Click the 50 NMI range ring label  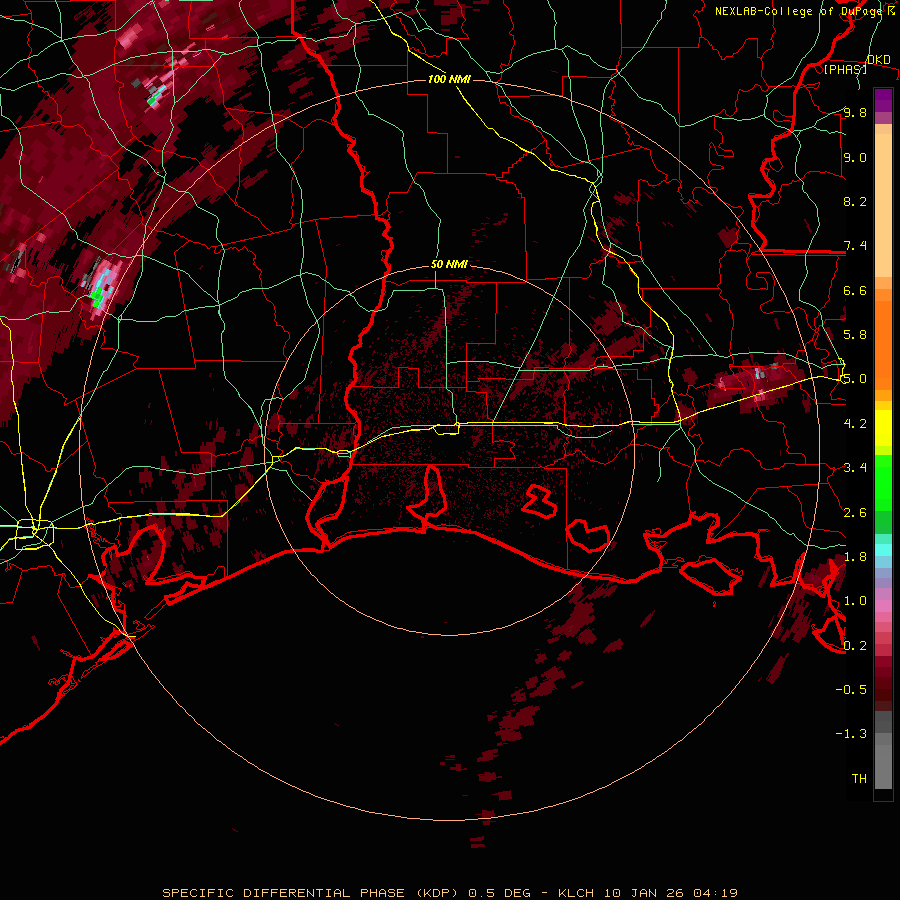pos(449,265)
